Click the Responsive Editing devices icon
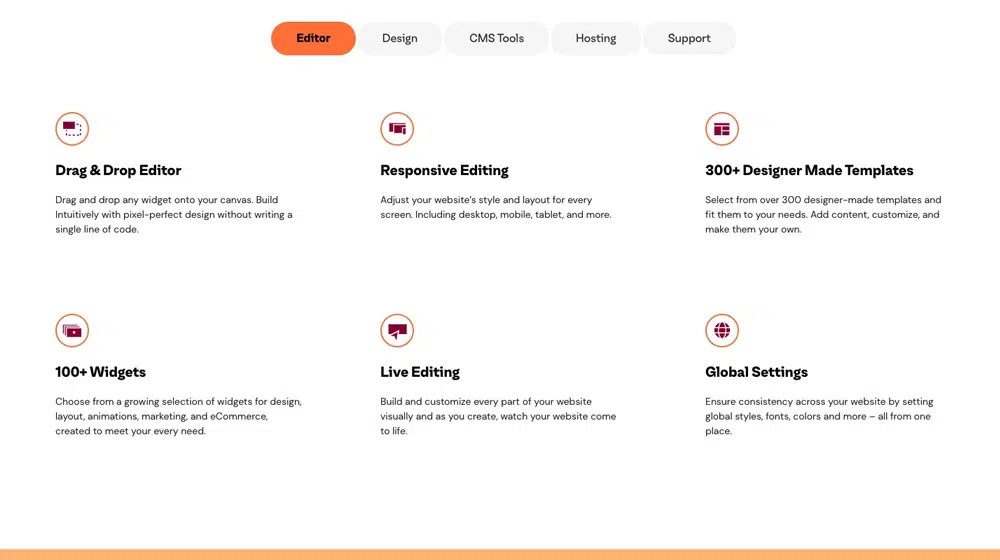The height and width of the screenshot is (560, 1000). 397,129
